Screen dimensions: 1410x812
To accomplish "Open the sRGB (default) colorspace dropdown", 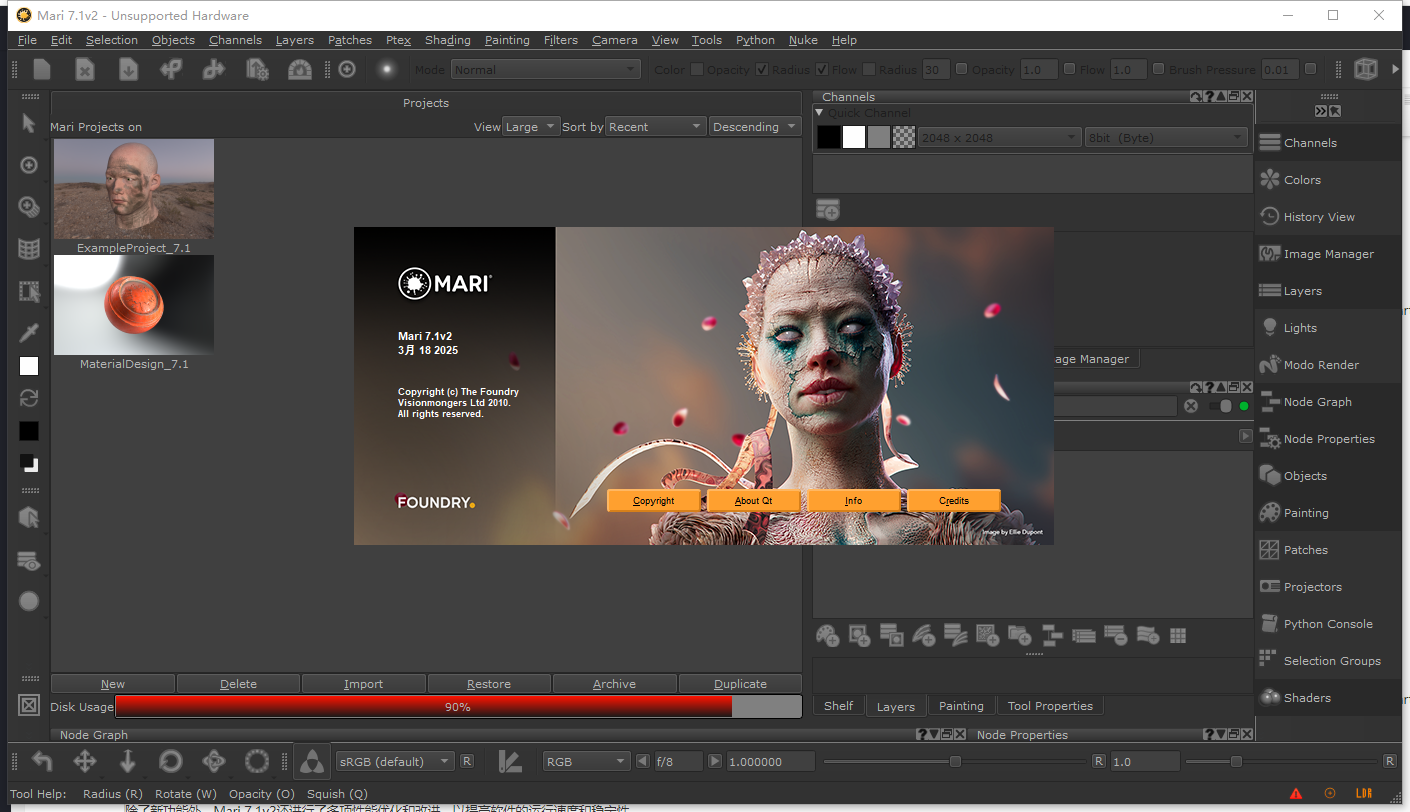I will pyautogui.click(x=396, y=761).
